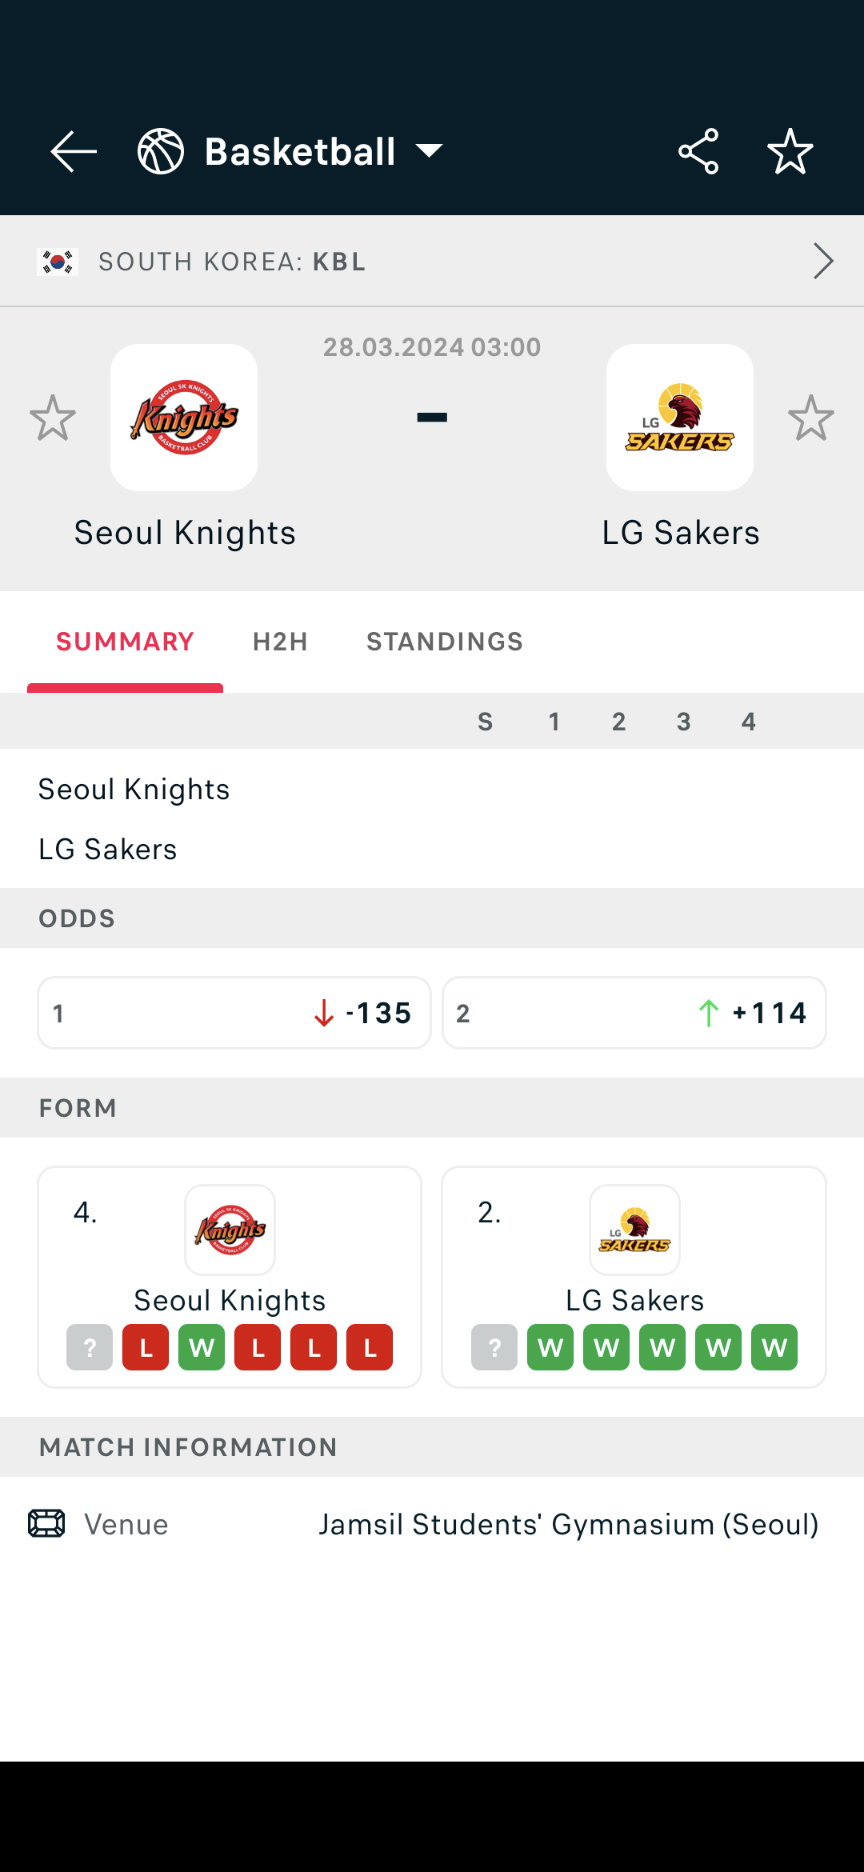The width and height of the screenshot is (864, 1872).
Task: Tap the South Korea flag icon
Action: [57, 262]
